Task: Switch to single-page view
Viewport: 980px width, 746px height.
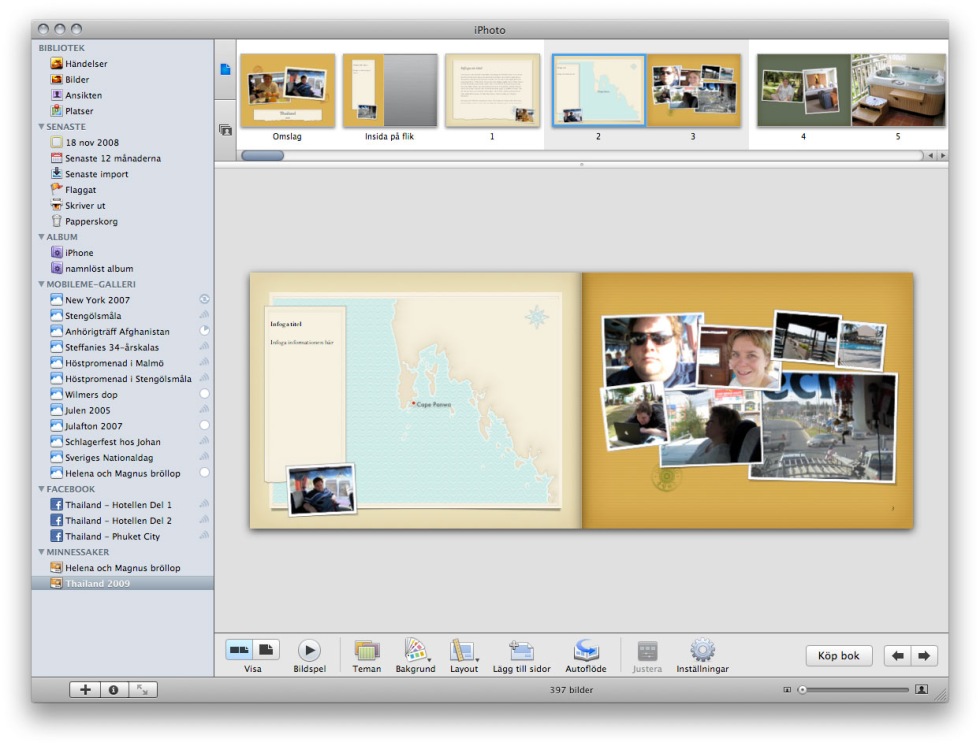Action: tap(267, 650)
